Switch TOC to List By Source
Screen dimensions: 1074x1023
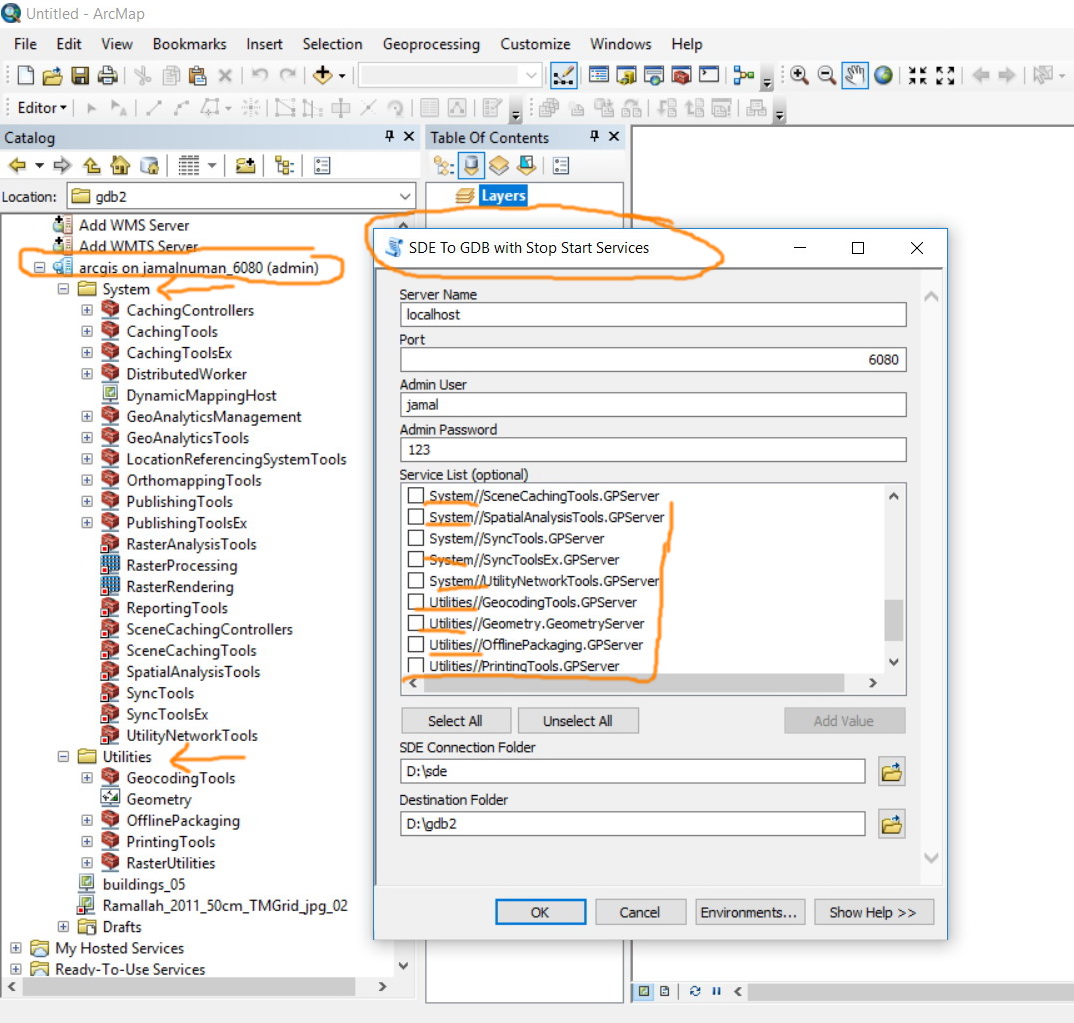pyautogui.click(x=471, y=165)
